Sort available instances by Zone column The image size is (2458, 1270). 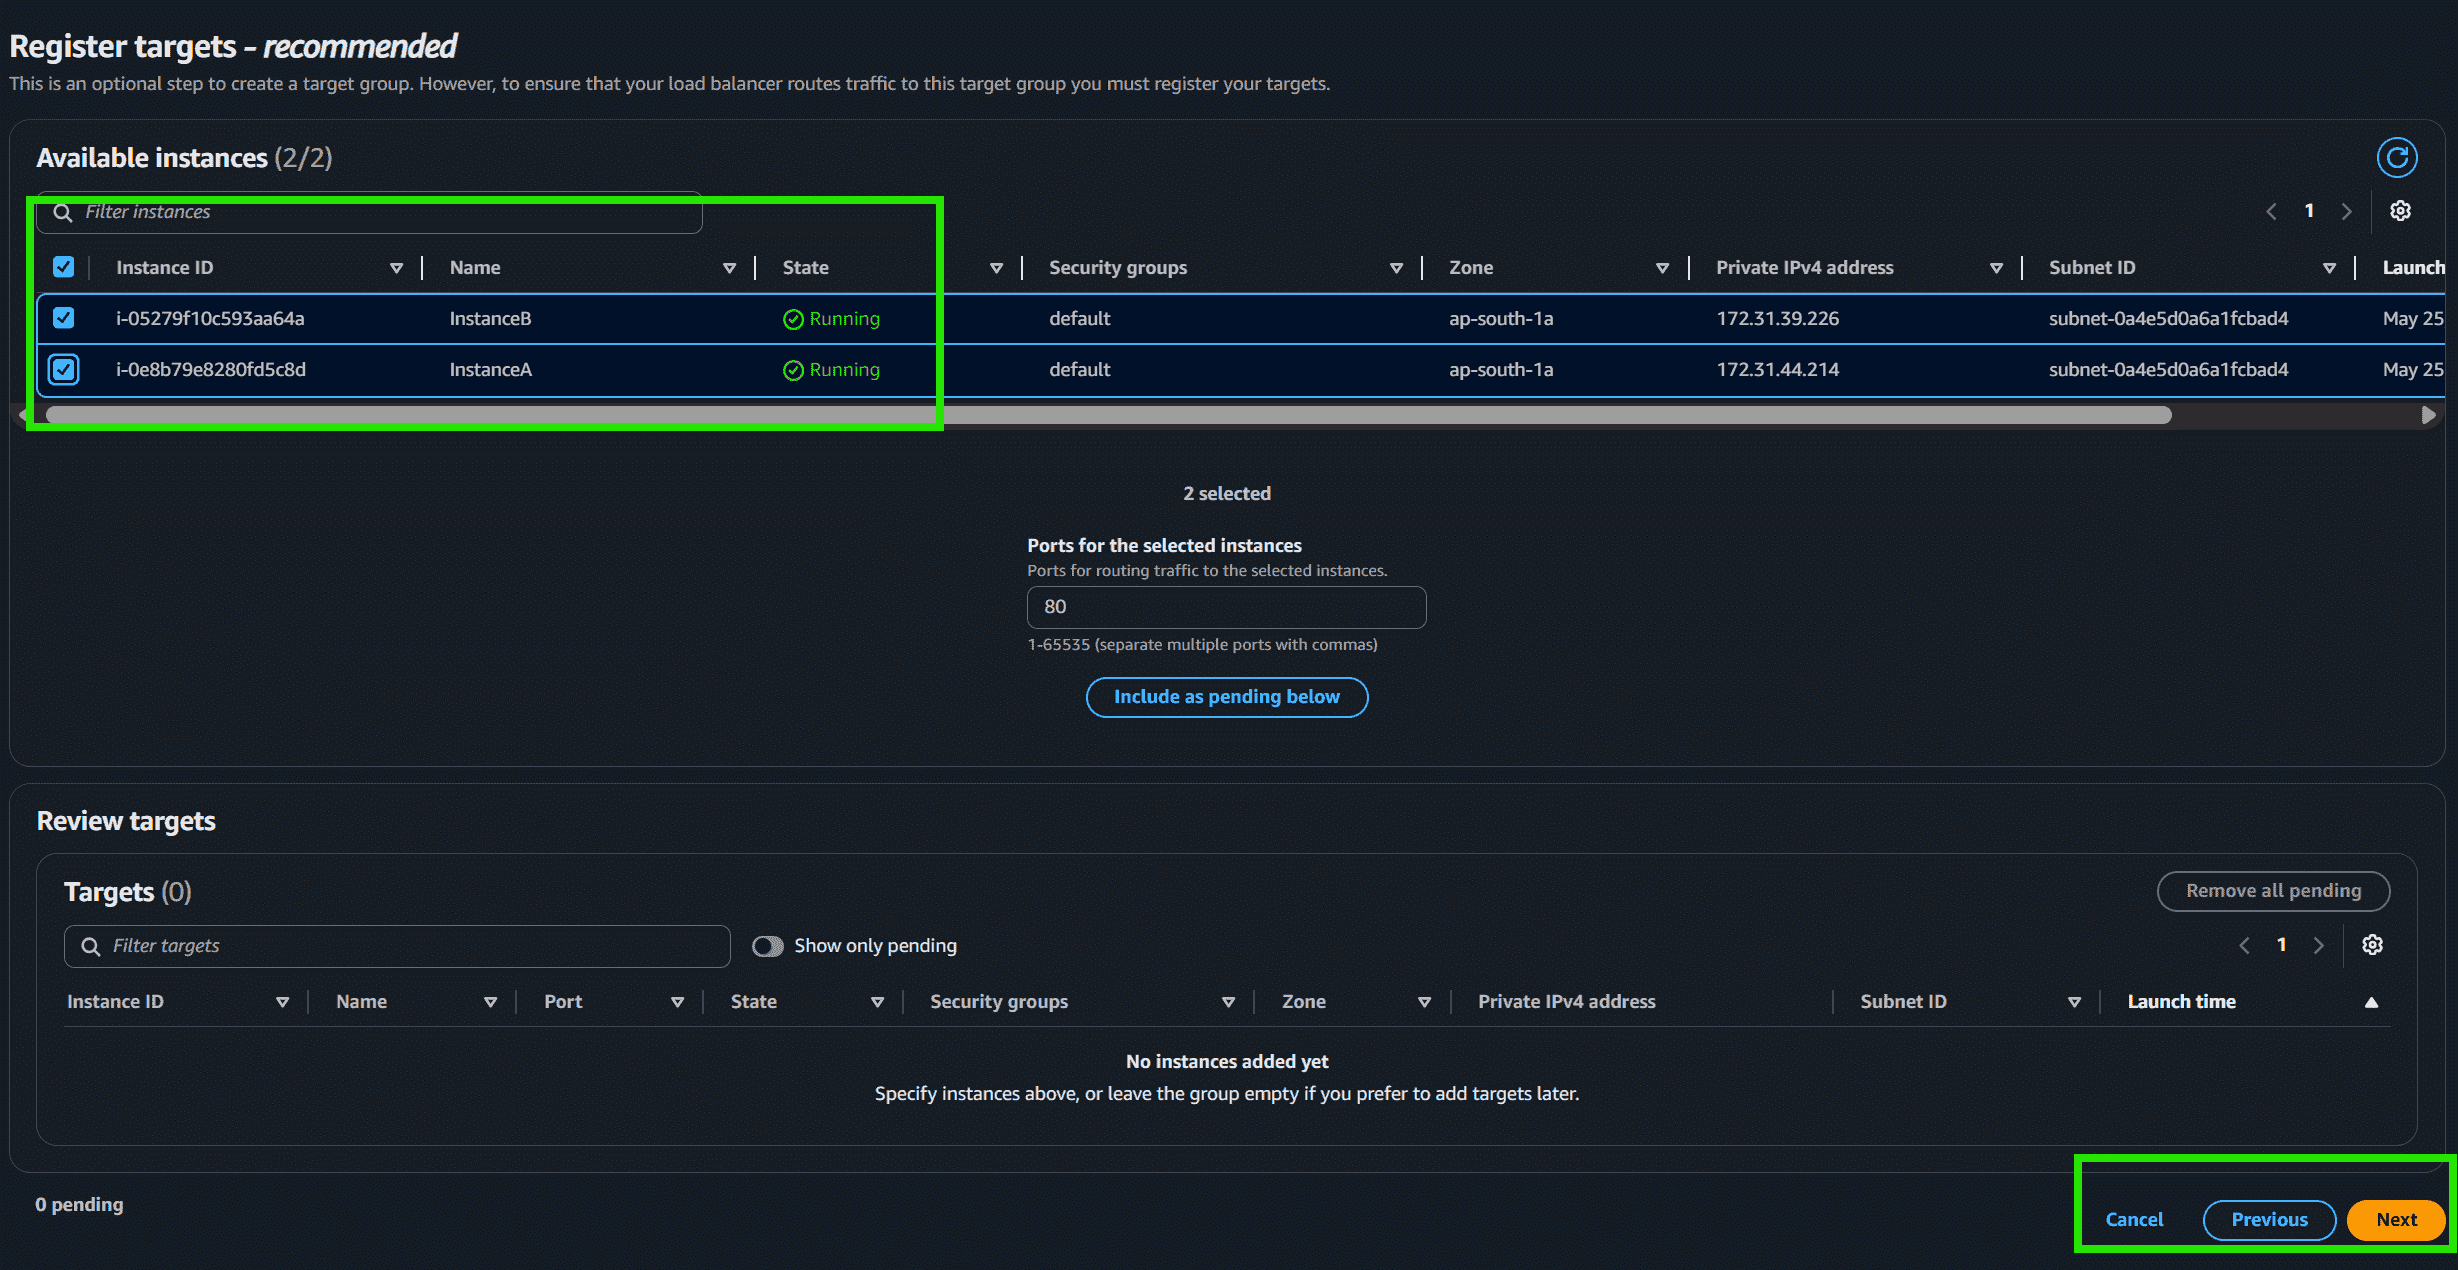[1662, 268]
